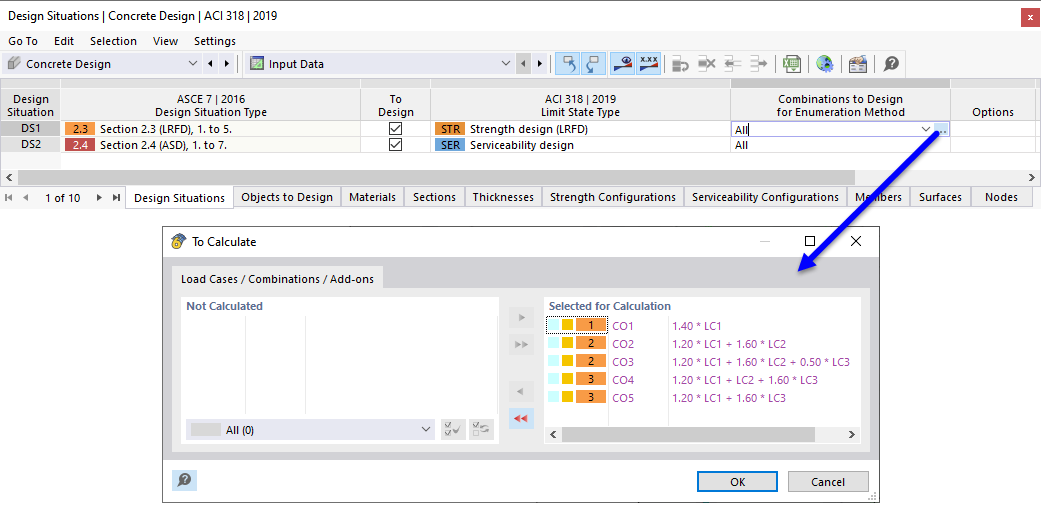
Task: Go to previous tab with the navigator
Action: 26,197
